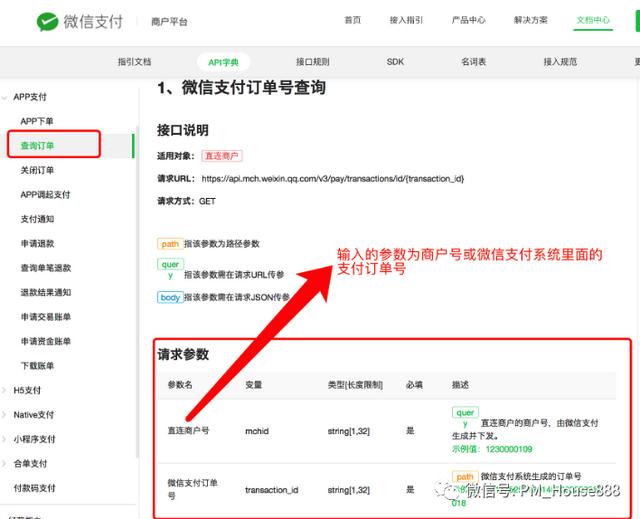Image resolution: width=640 pixels, height=519 pixels.
Task: Open the 产品中心 dropdown menu
Action: 467,21
